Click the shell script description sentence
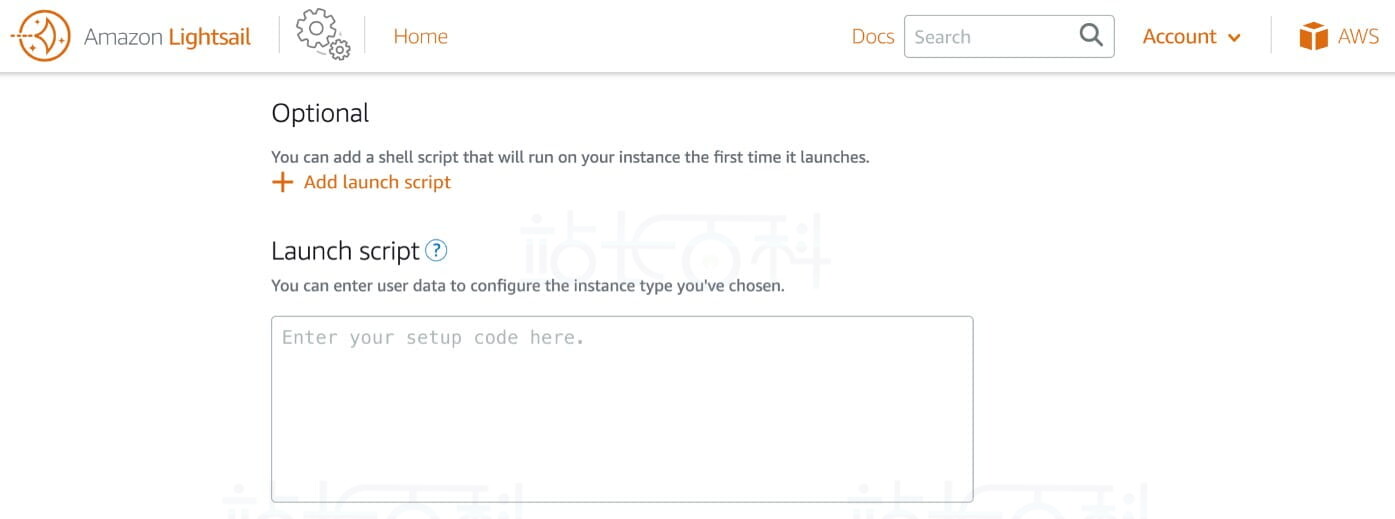1395x519 pixels. (570, 157)
